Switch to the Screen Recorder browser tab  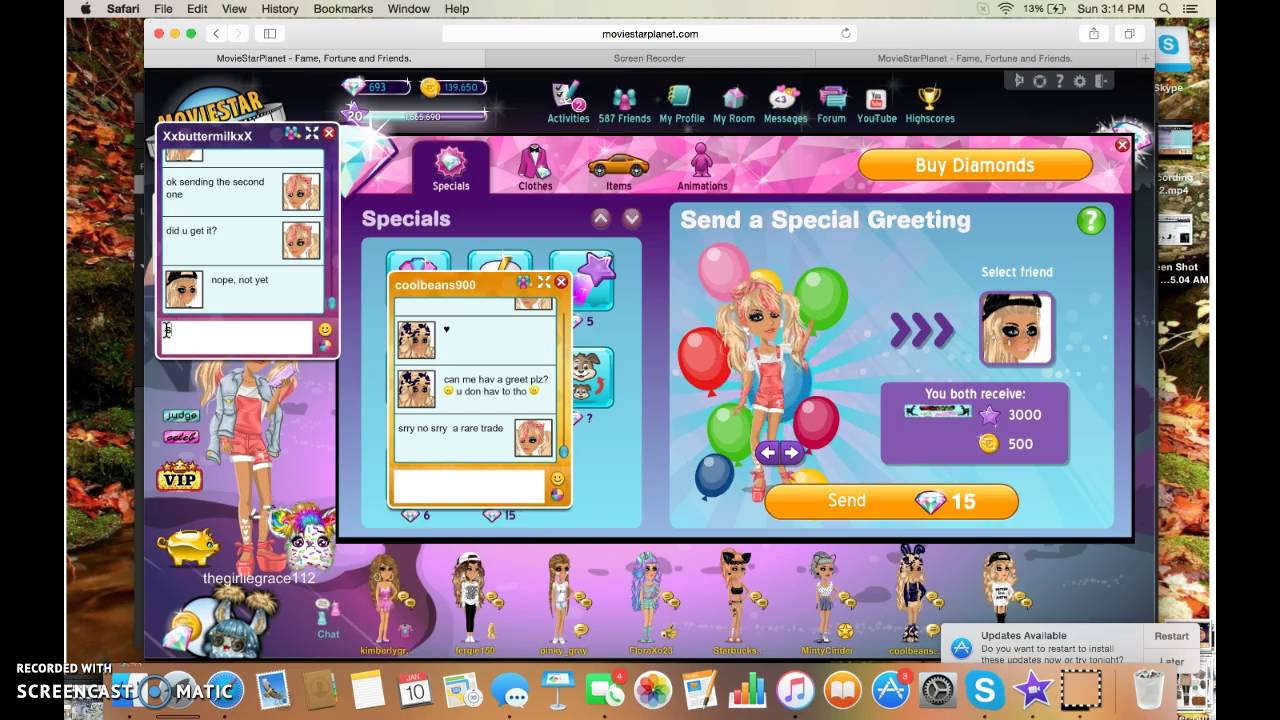tap(649, 58)
